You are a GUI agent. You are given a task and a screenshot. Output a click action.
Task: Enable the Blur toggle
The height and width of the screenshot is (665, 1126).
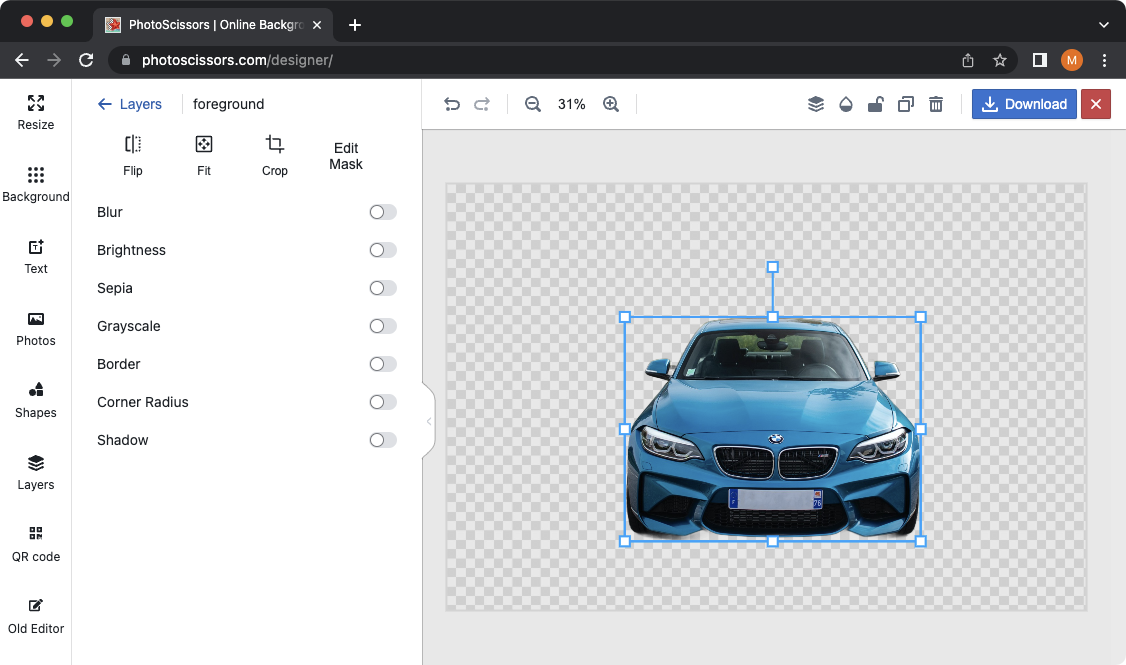point(382,212)
